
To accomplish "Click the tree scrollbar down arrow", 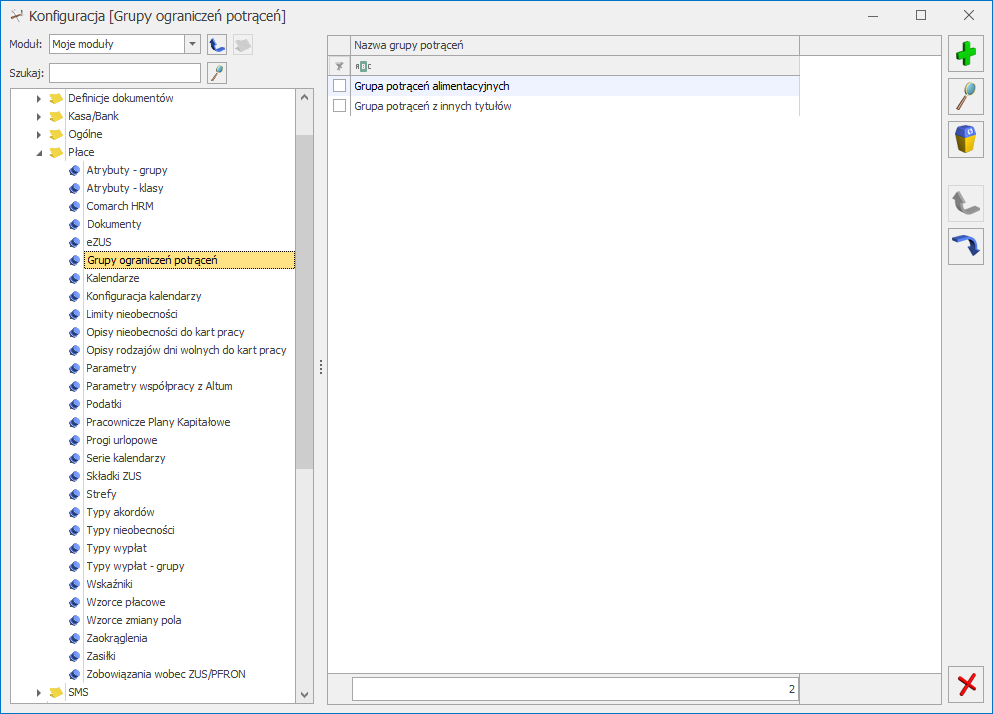I will (x=305, y=694).
